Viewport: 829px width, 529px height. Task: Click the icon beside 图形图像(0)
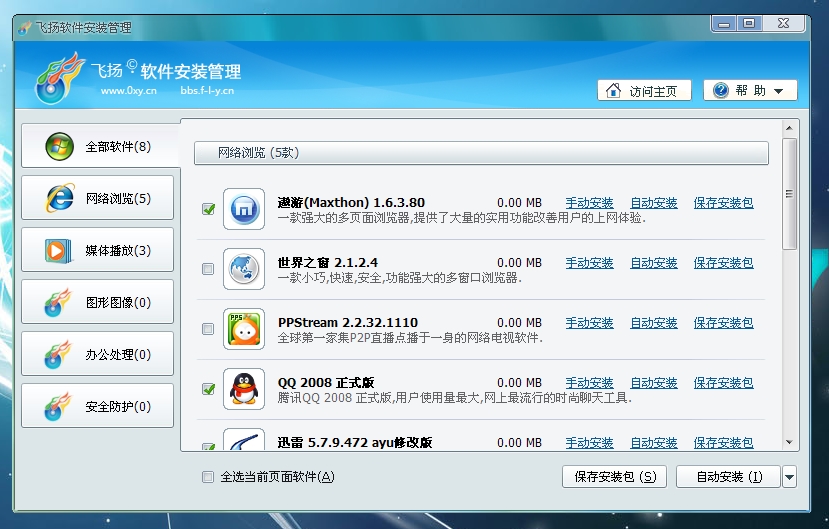(x=58, y=302)
